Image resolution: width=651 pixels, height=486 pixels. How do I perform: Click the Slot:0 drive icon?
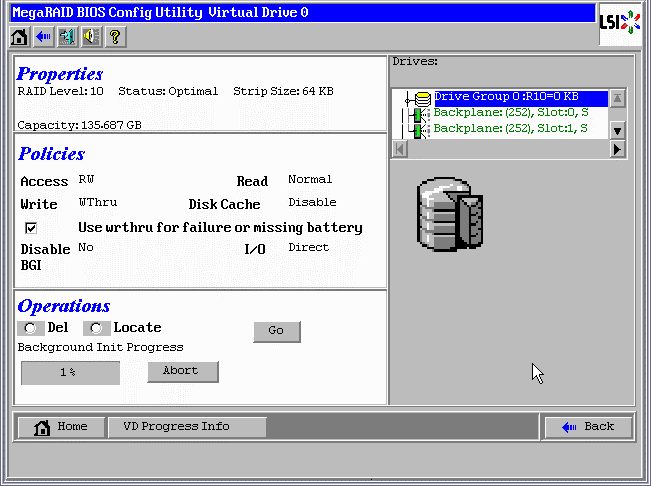[x=419, y=115]
